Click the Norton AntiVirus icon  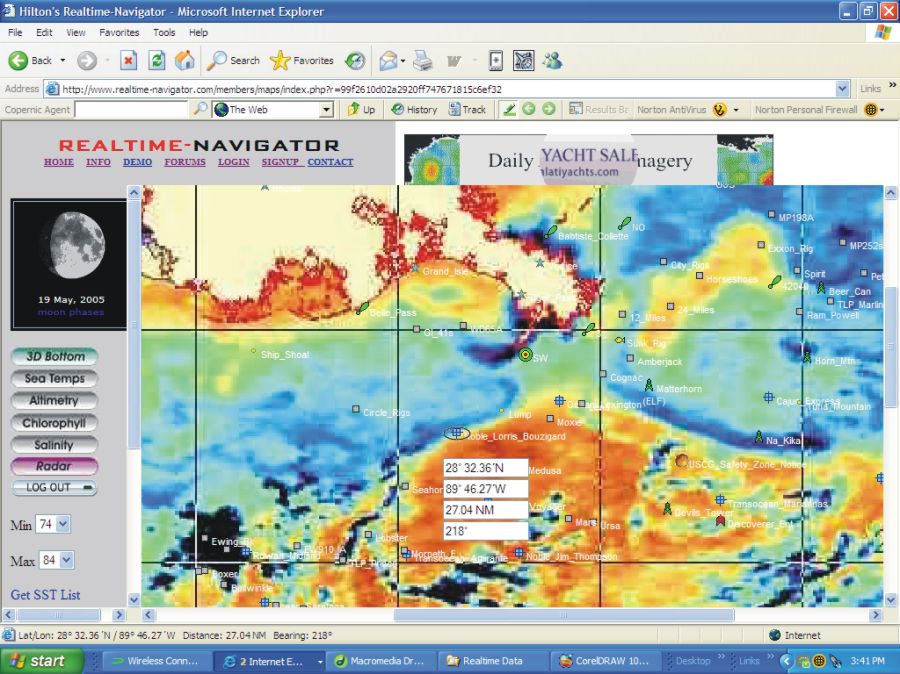719,109
